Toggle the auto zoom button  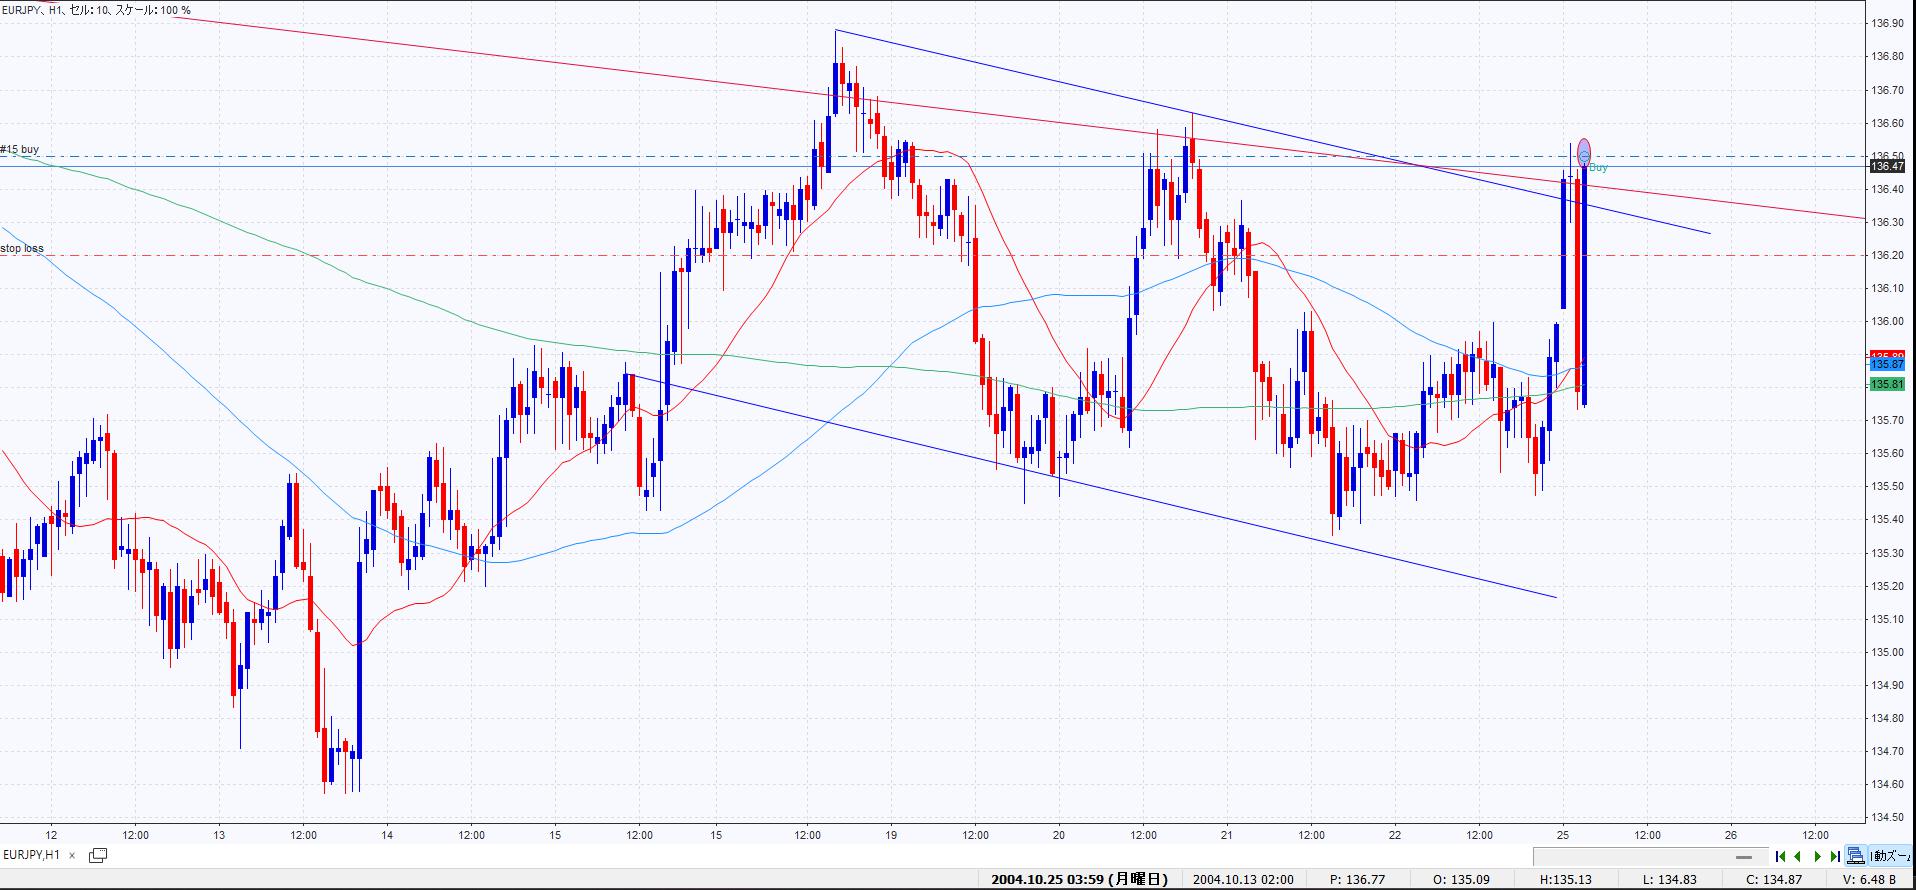click(x=1892, y=856)
